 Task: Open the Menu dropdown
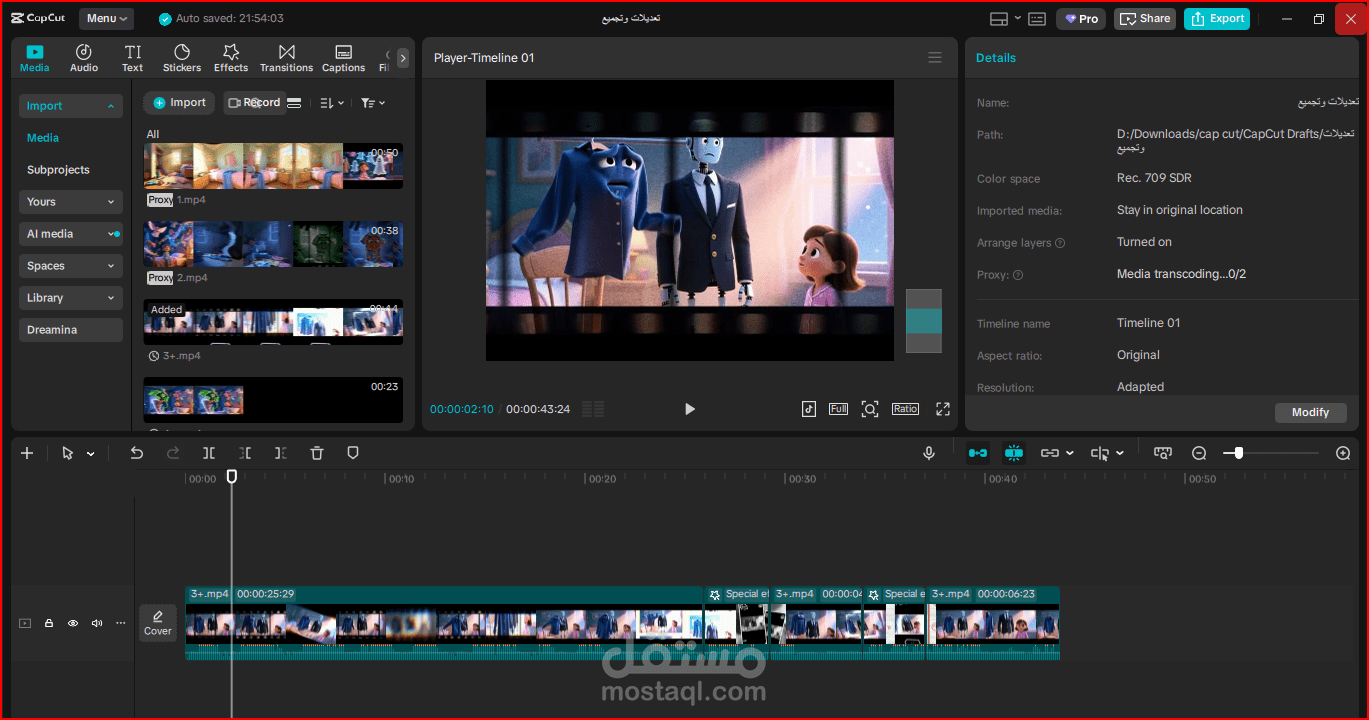106,18
